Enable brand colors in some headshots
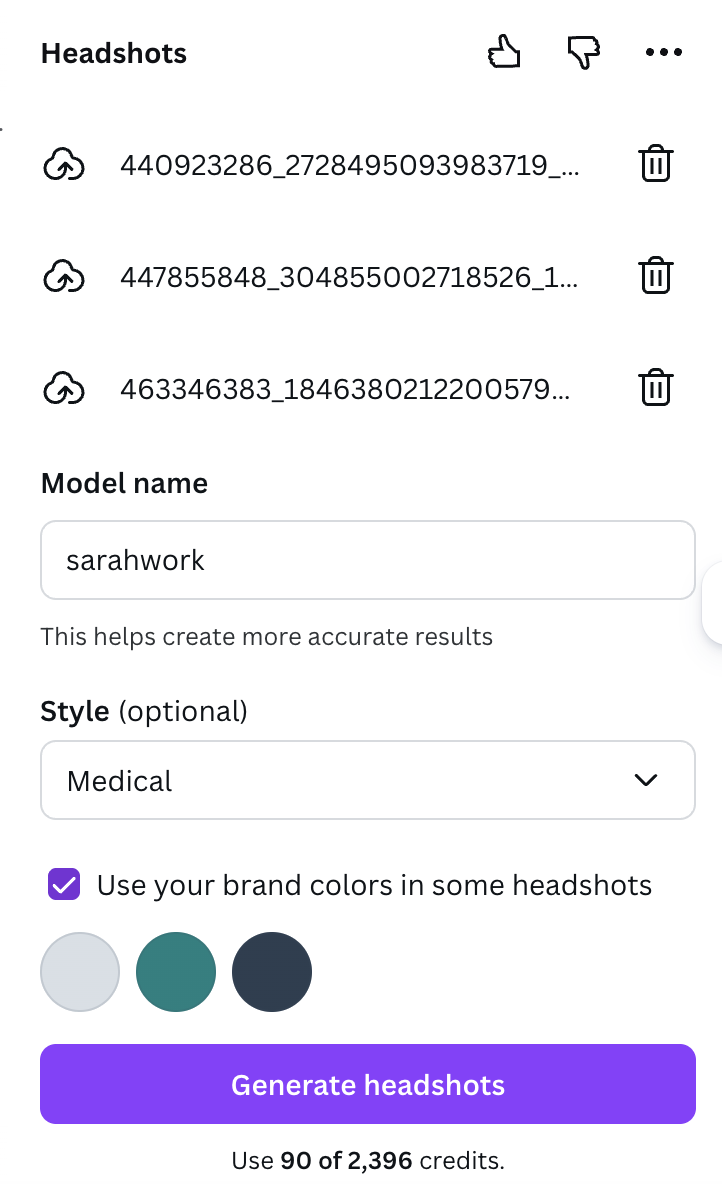The image size is (722, 1184). [x=63, y=885]
